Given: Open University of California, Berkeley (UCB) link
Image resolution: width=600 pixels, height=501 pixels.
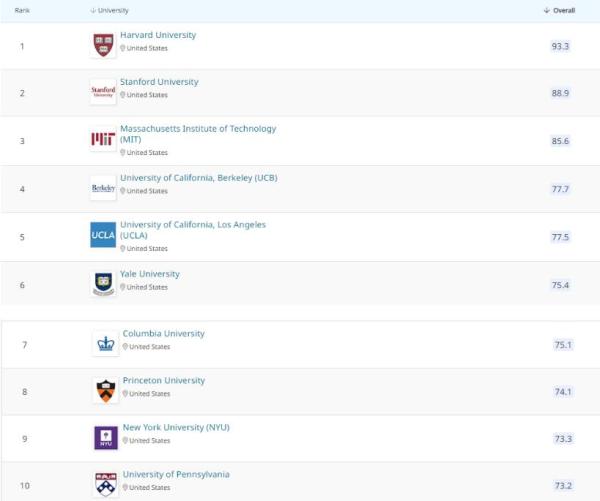Looking at the screenshot, I should 199,178.
